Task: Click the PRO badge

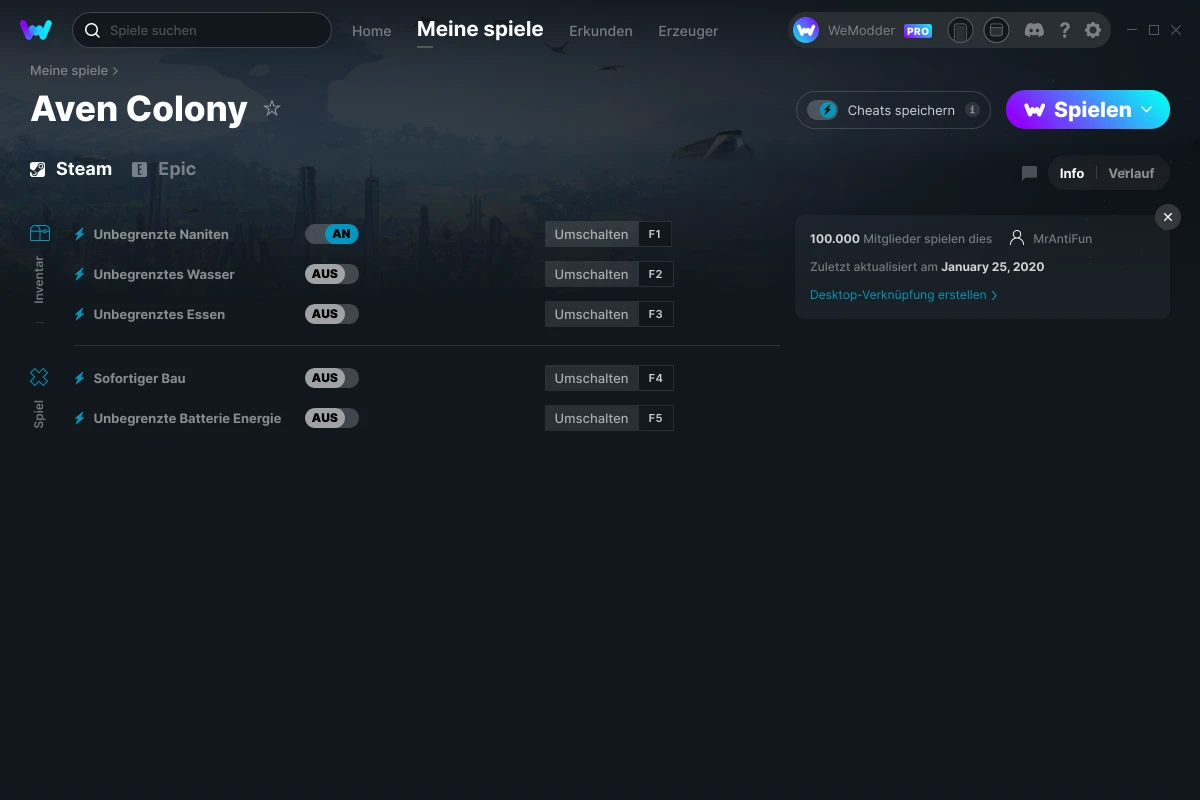Action: pos(918,31)
